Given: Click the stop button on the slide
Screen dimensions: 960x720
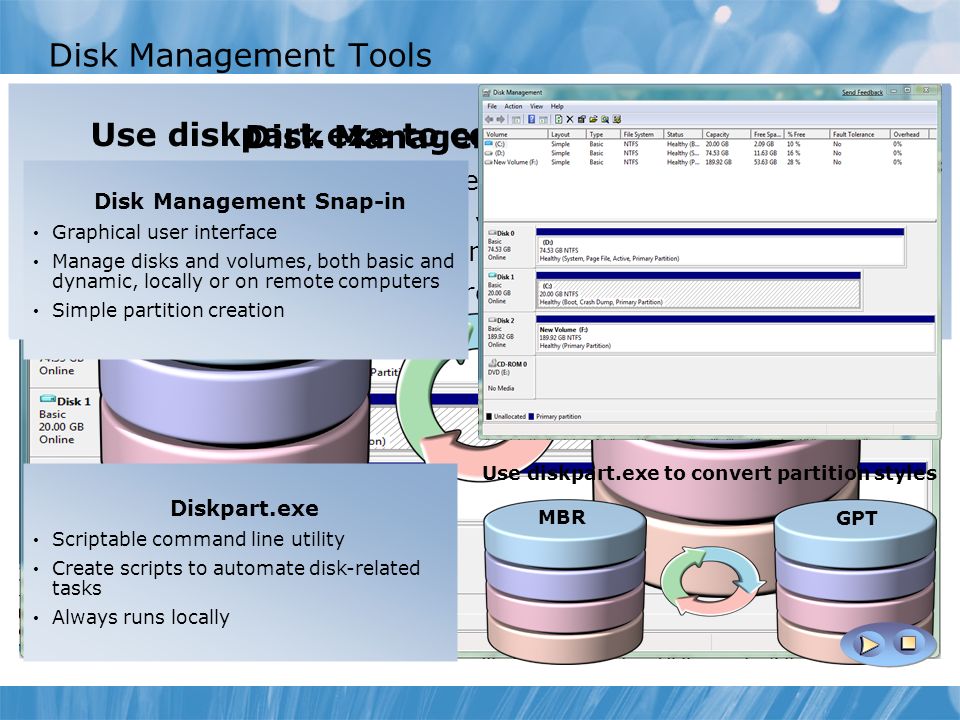Looking at the screenshot, I should point(908,643).
